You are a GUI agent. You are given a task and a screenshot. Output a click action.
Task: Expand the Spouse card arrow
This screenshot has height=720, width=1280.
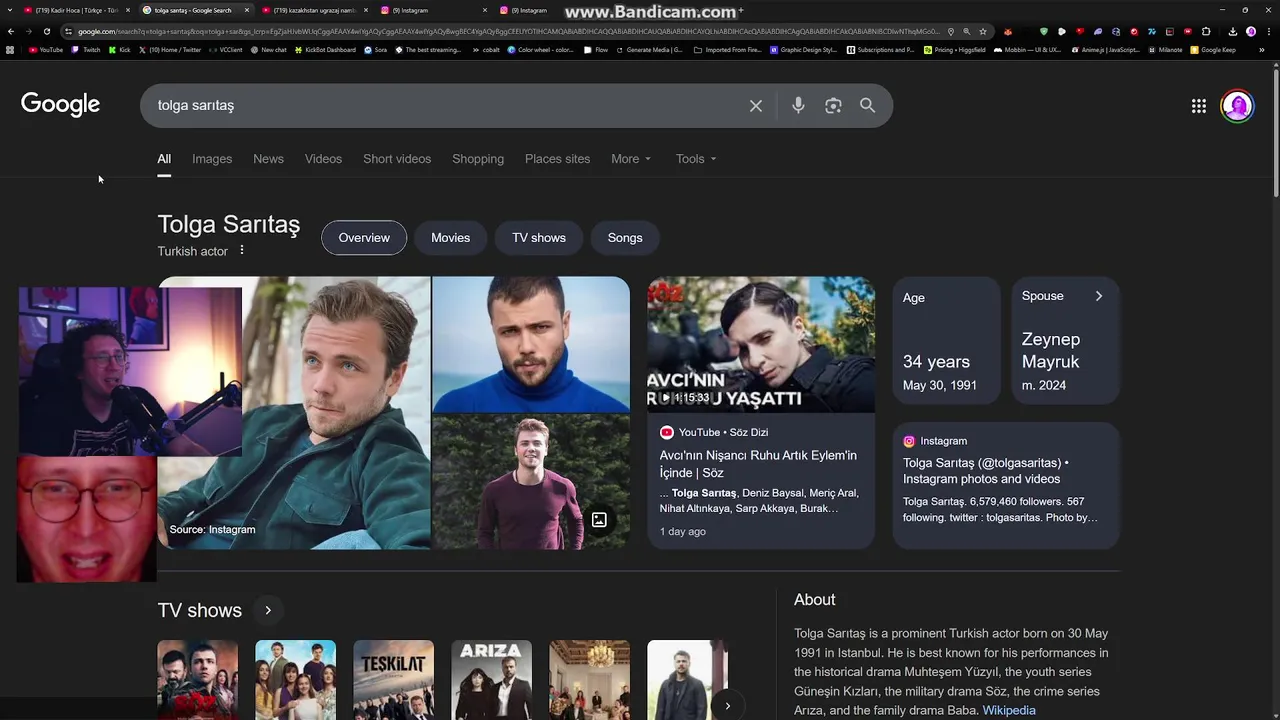pos(1098,296)
